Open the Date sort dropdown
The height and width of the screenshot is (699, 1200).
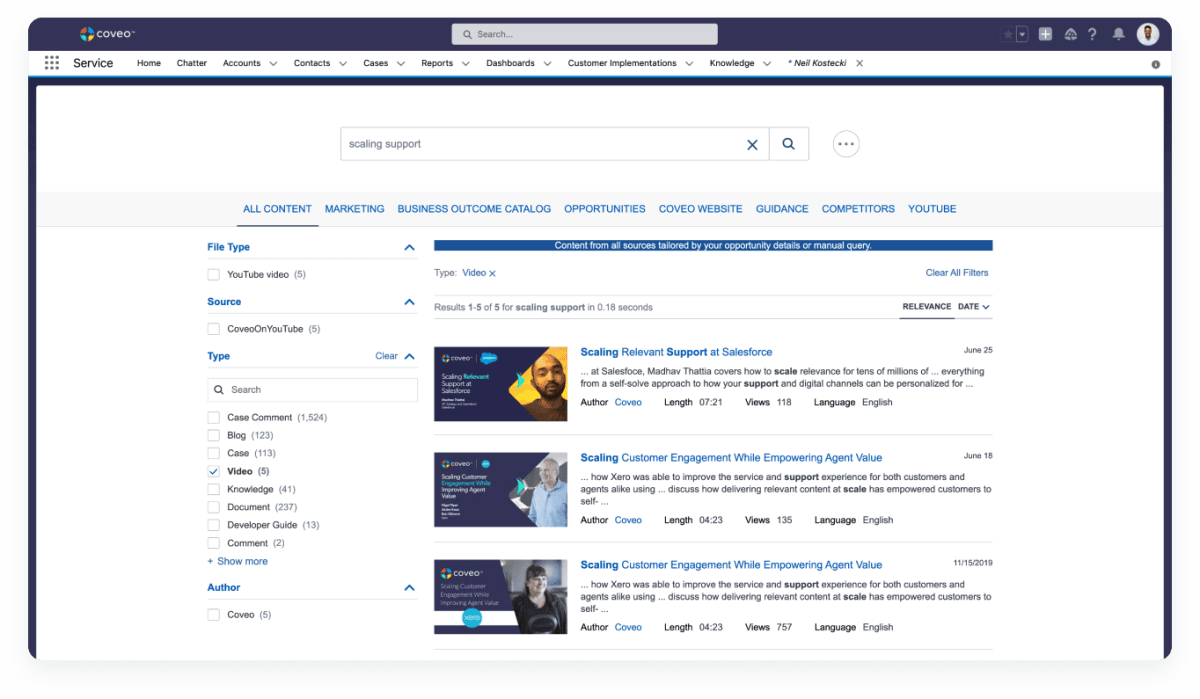pyautogui.click(x=974, y=307)
